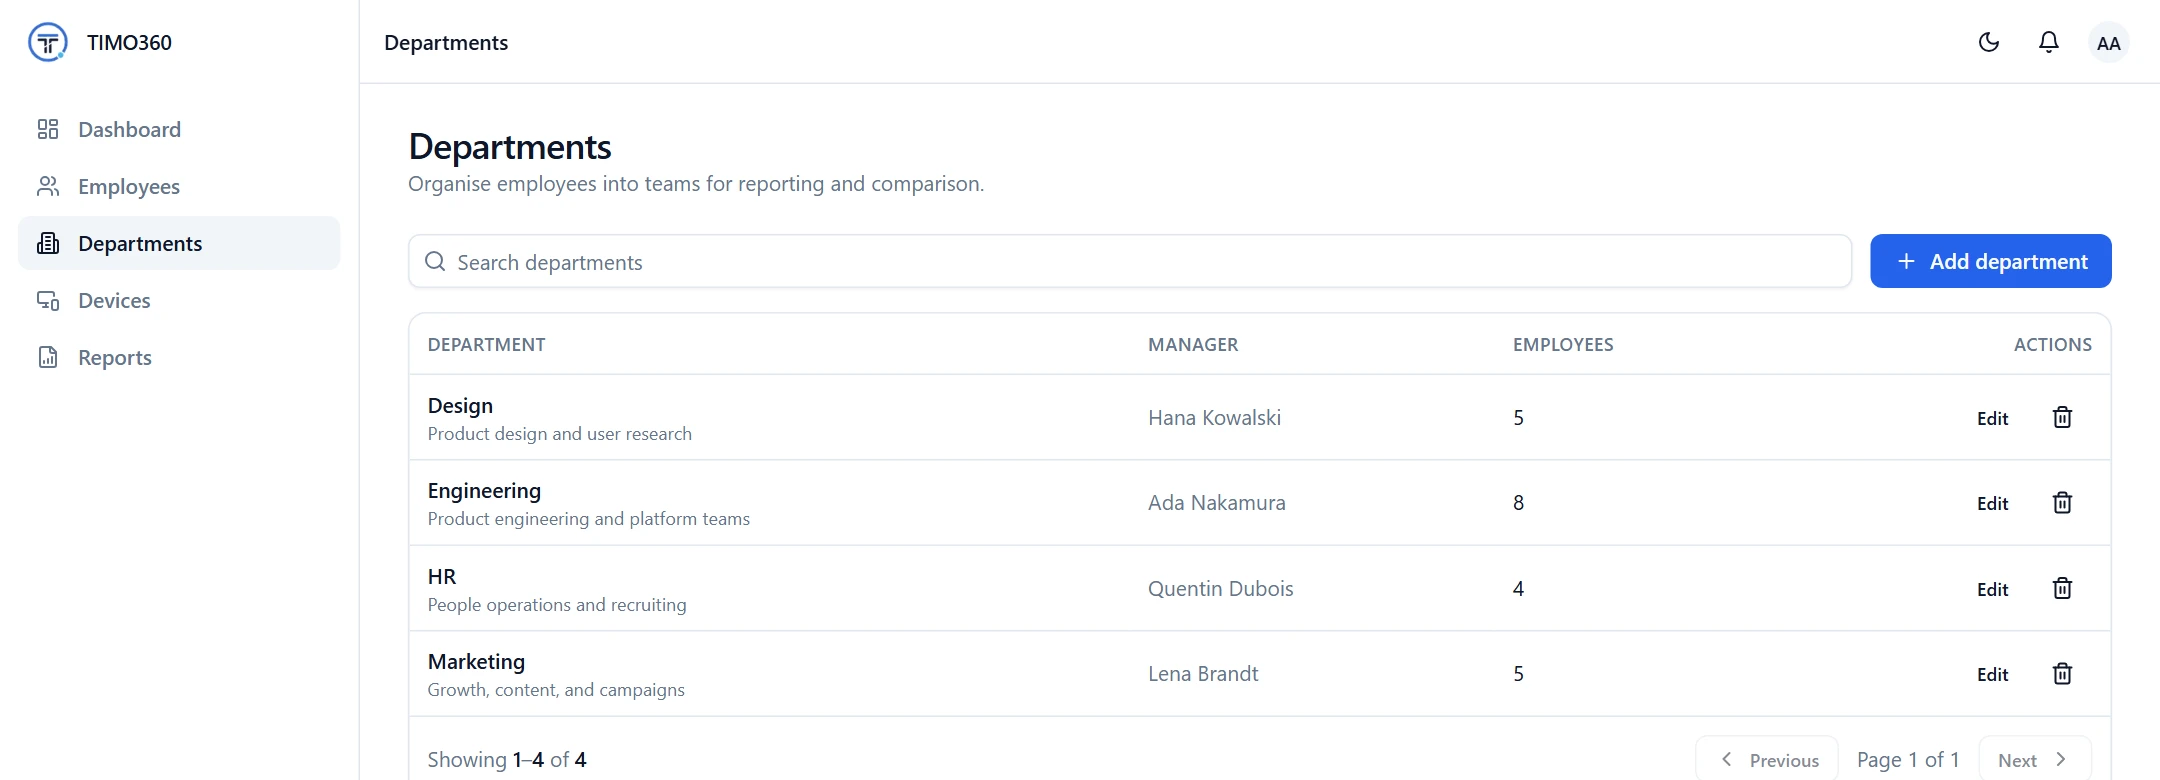Click the Add department button

click(1991, 261)
